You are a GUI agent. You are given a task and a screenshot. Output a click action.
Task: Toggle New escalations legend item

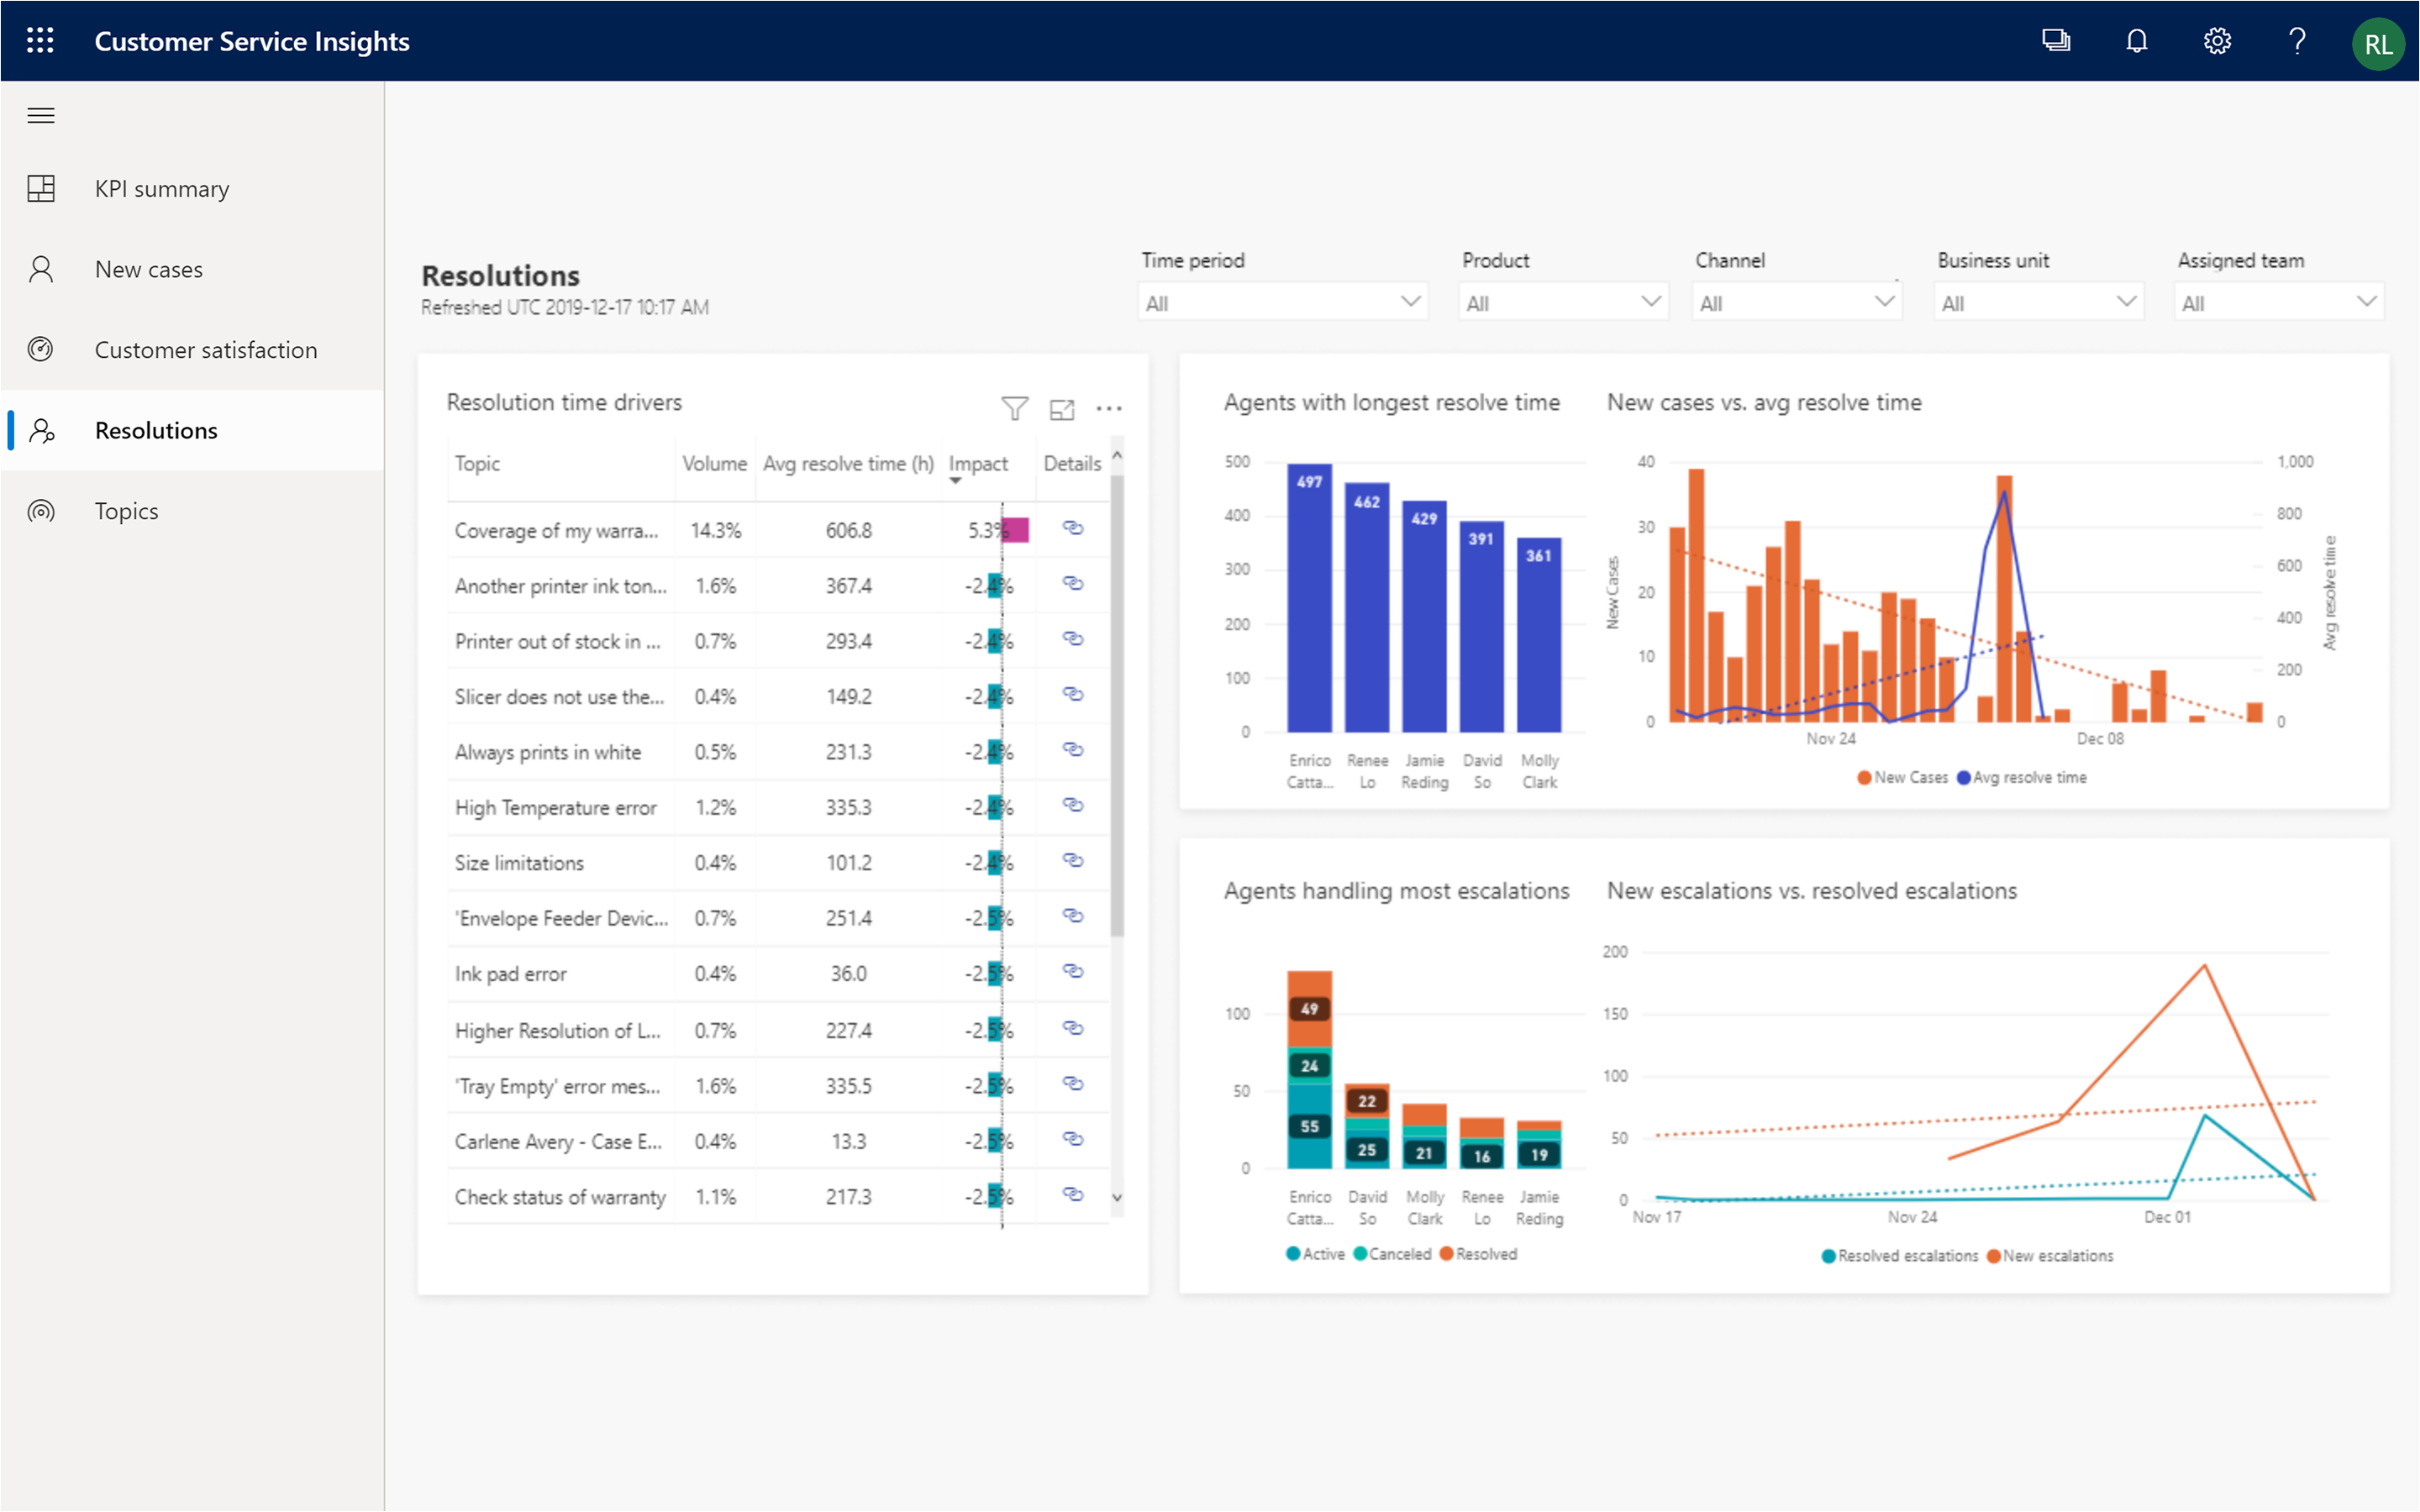[2050, 1256]
